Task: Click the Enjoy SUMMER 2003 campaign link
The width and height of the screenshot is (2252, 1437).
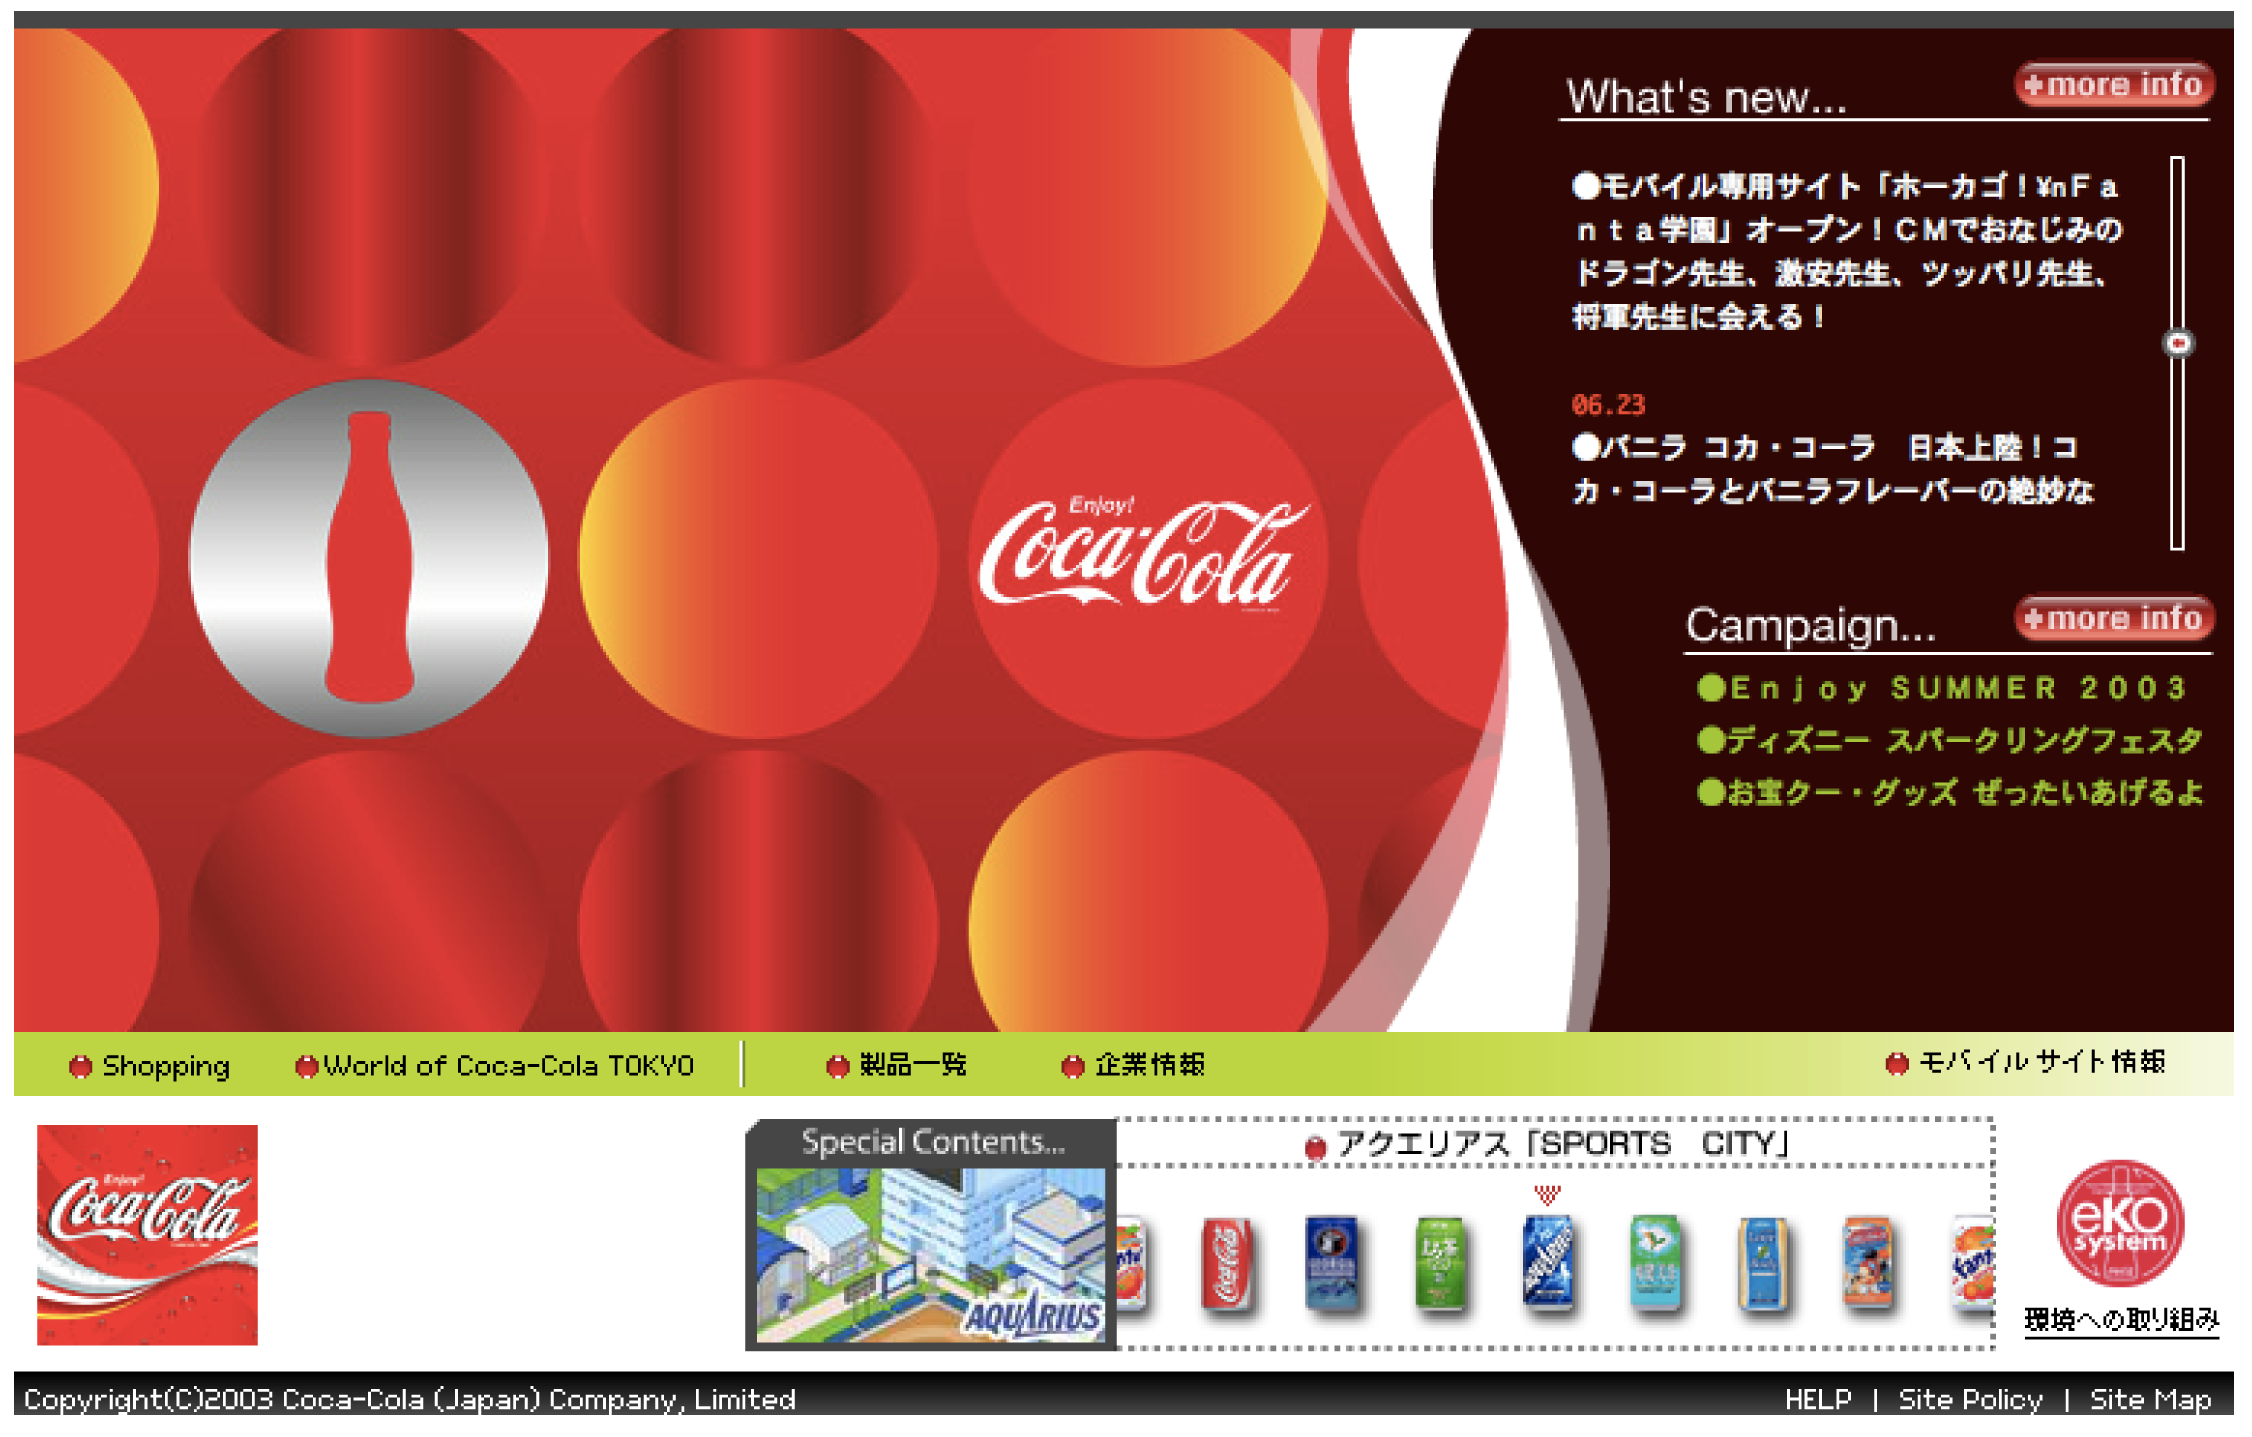Action: click(x=1956, y=688)
